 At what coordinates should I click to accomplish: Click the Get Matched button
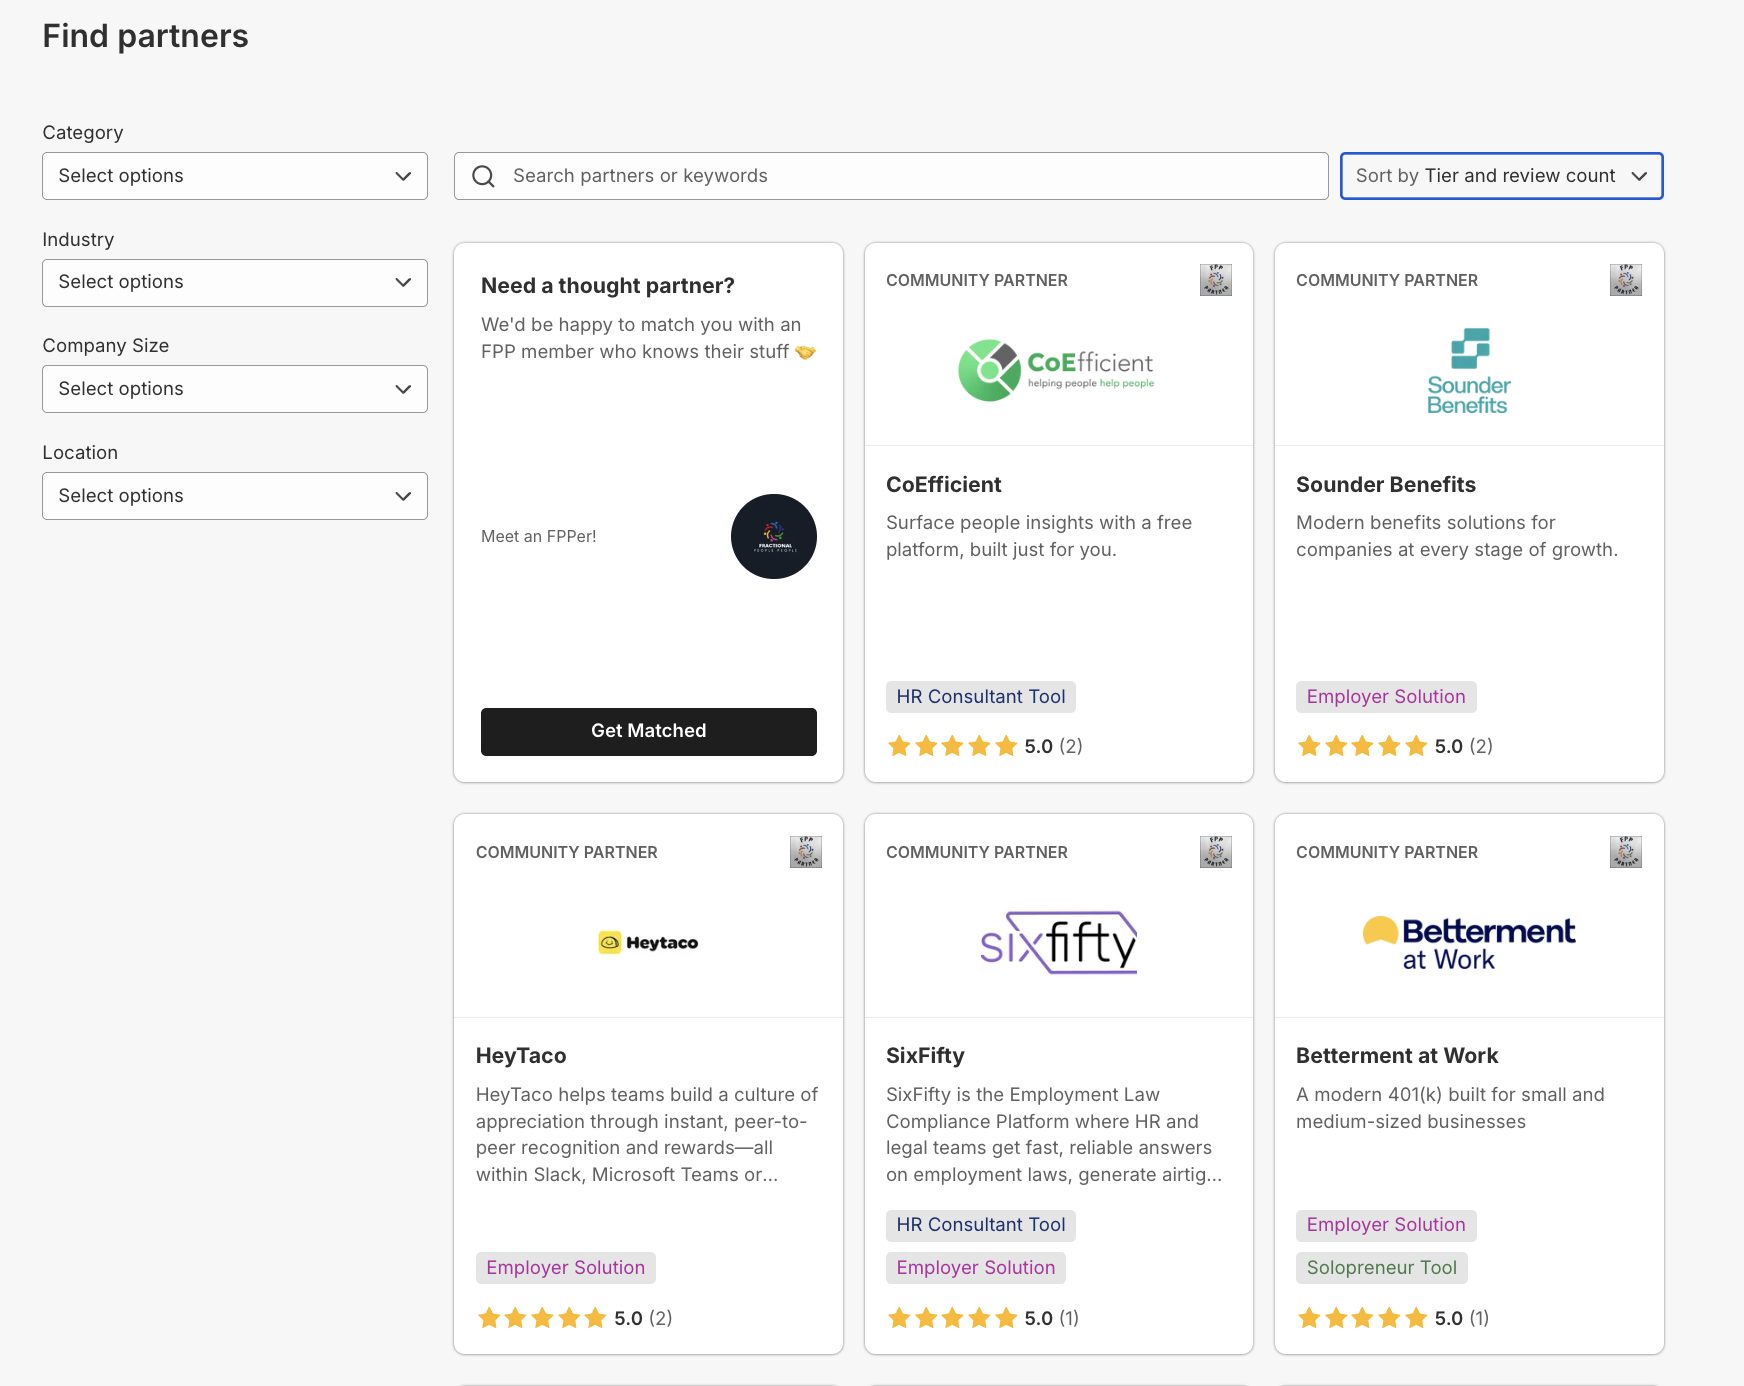[x=648, y=731]
